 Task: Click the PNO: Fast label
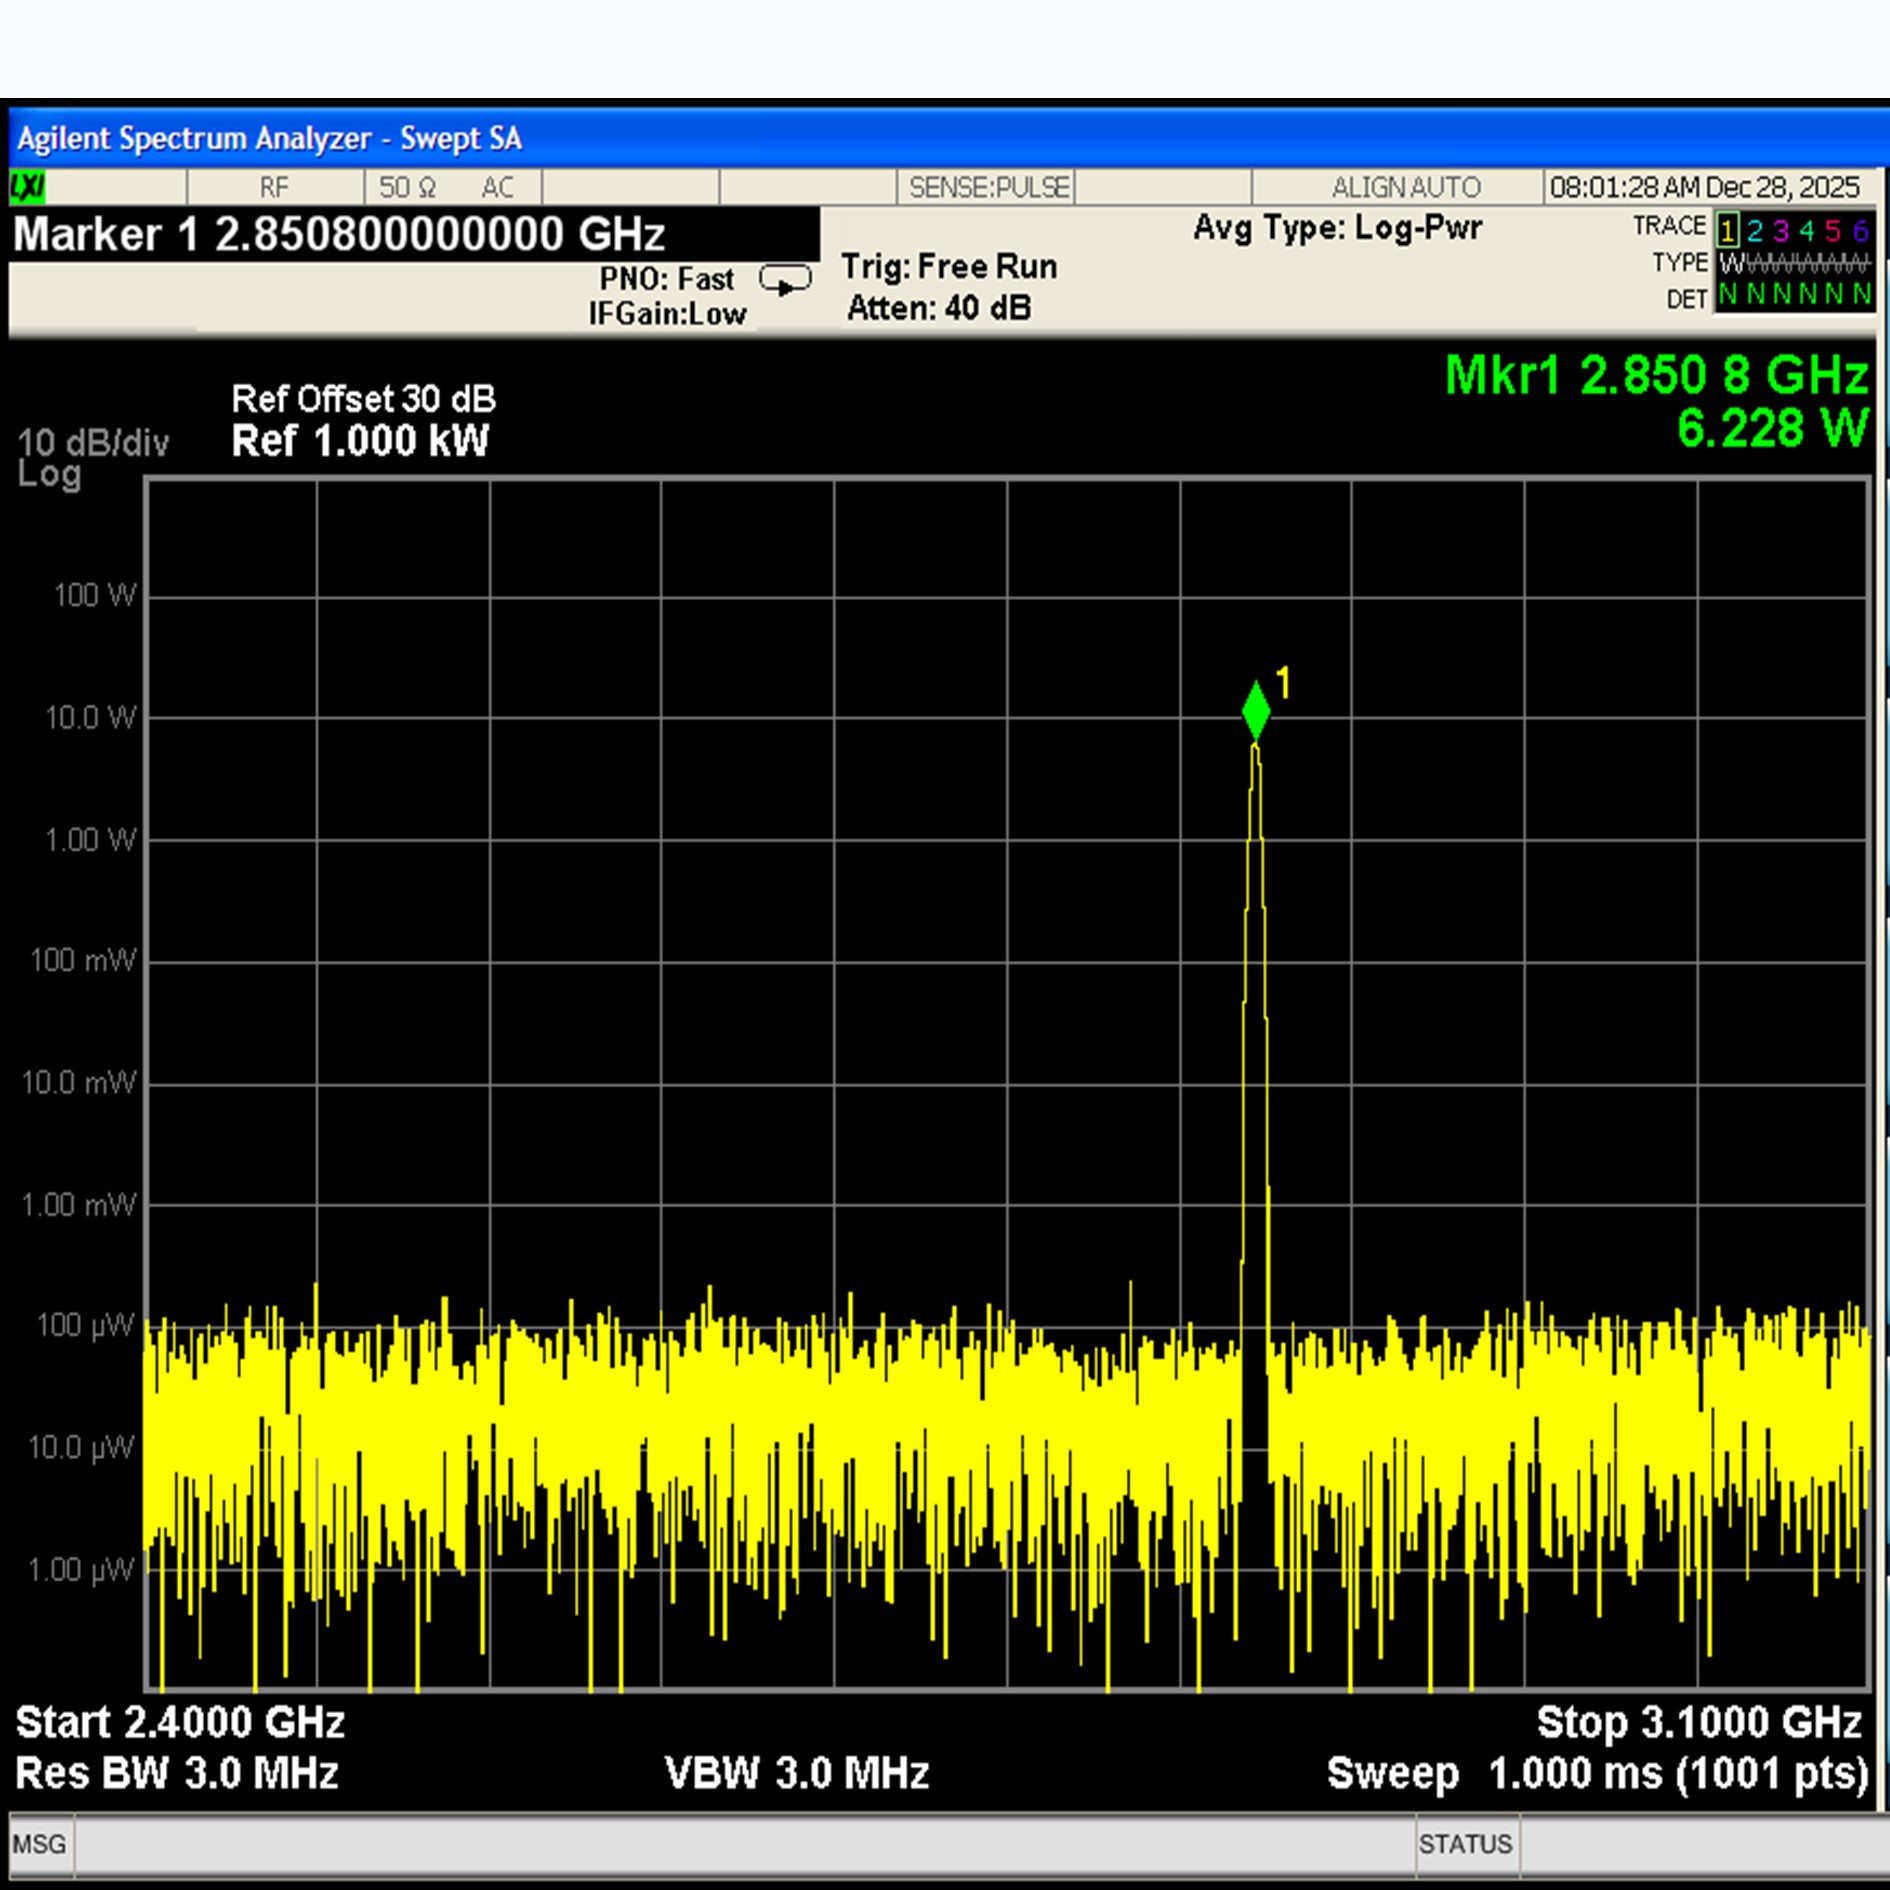click(x=666, y=279)
